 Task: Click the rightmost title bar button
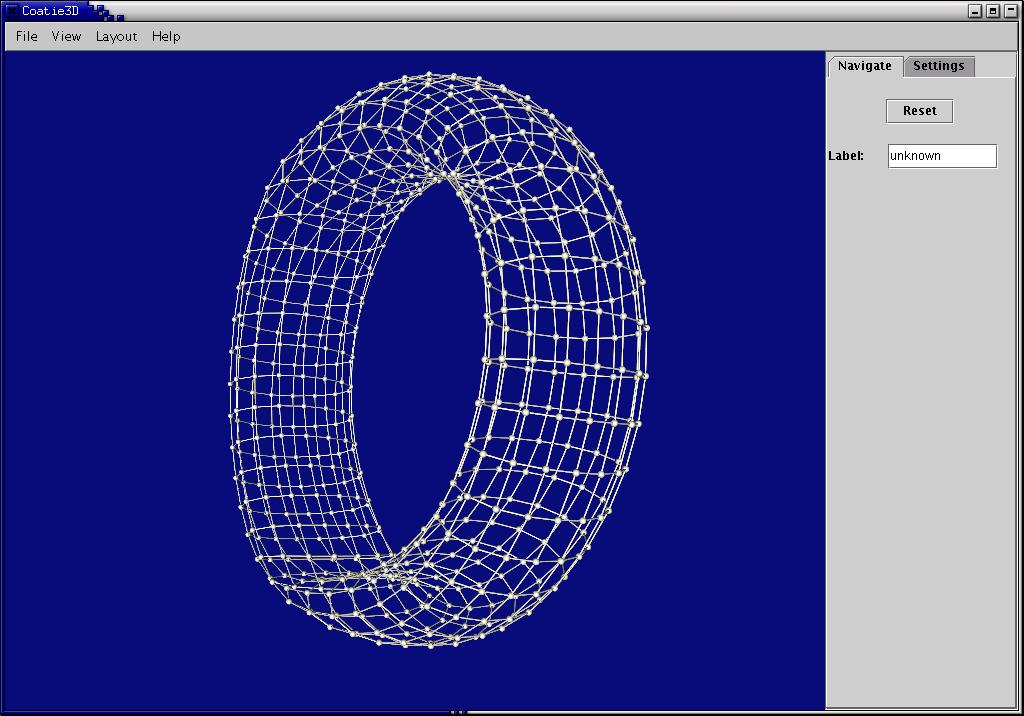tap(1010, 11)
